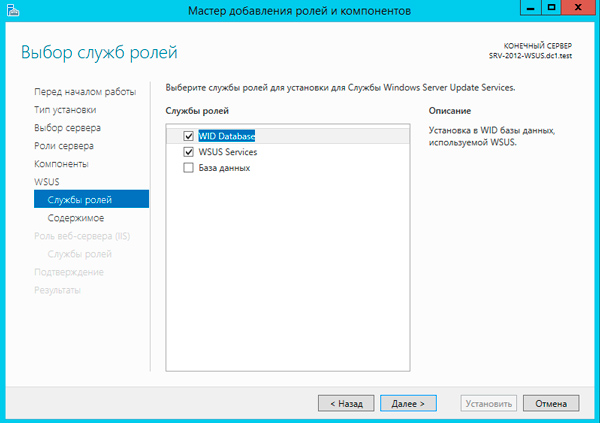
Task: Click the Далее button to continue
Action: click(408, 404)
